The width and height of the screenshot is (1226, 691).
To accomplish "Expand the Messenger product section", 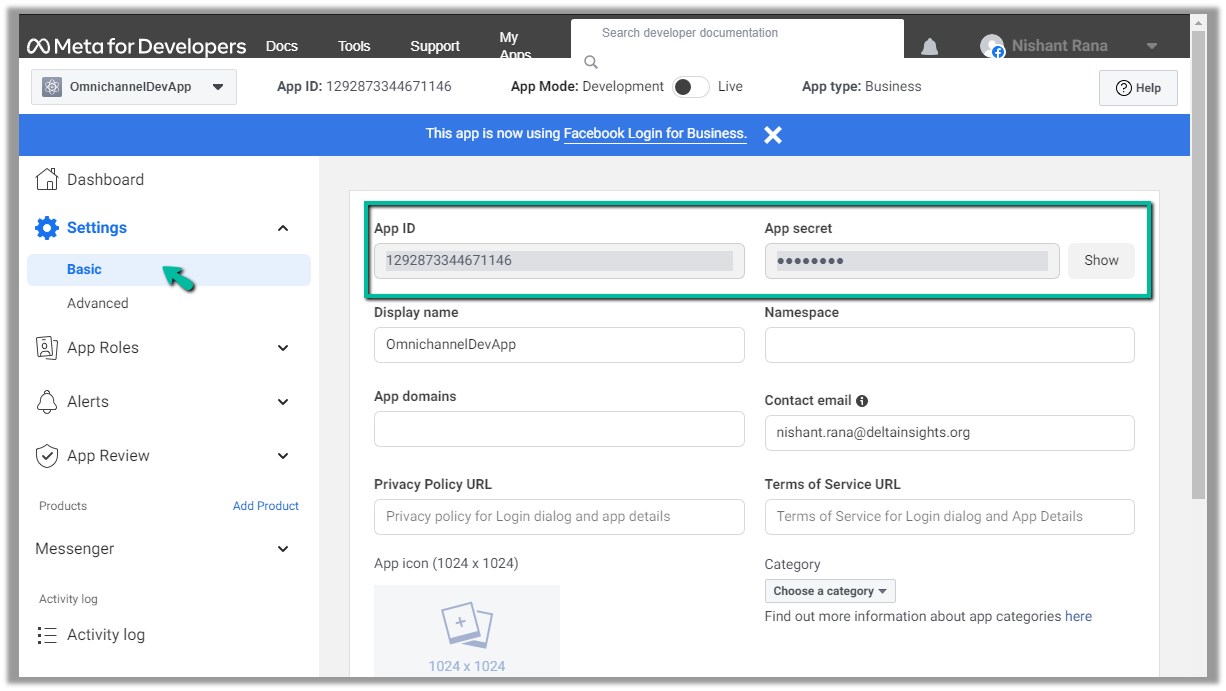I will click(283, 549).
